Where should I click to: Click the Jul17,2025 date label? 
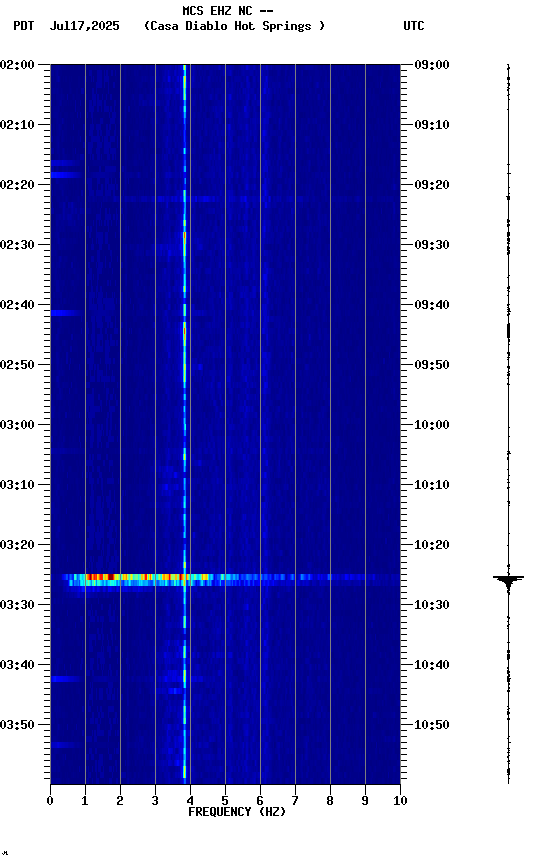(84, 26)
